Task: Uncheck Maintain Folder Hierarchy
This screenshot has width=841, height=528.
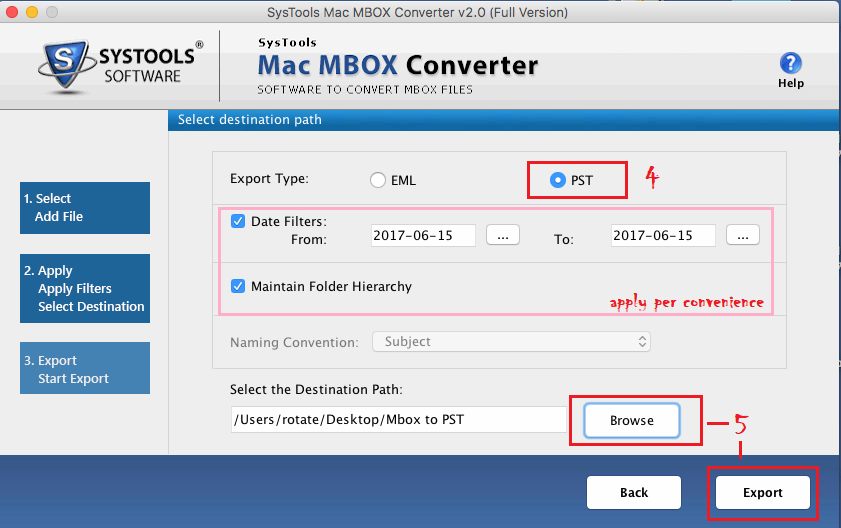Action: (238, 286)
